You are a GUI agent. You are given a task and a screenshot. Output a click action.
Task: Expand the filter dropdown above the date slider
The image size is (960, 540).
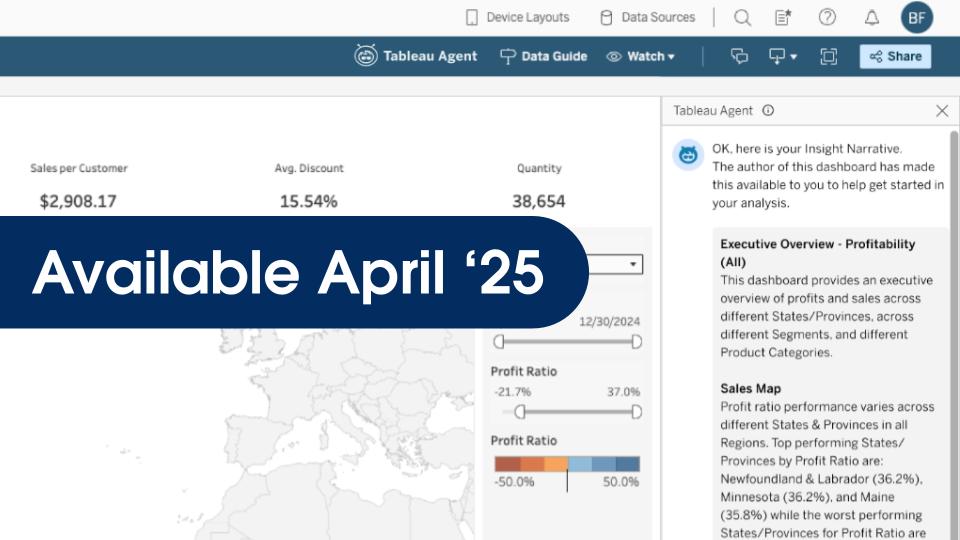[x=633, y=265]
